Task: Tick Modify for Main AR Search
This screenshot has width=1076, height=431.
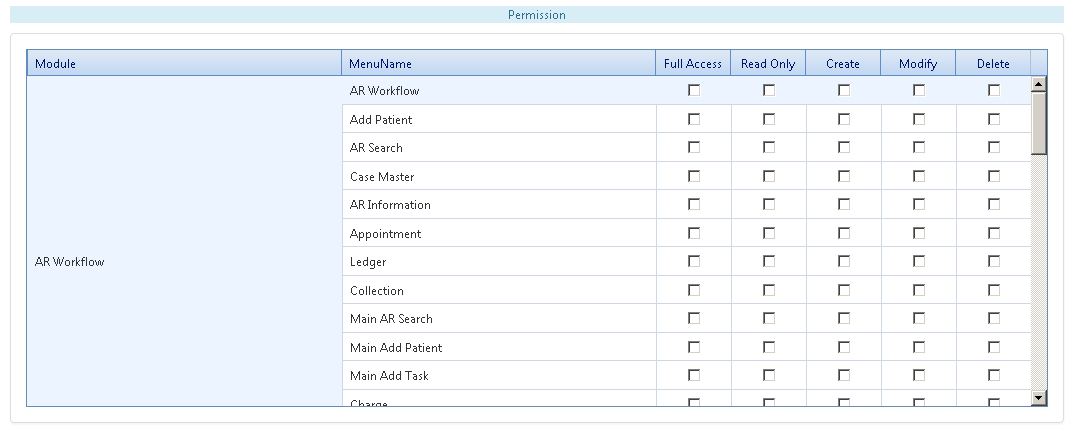Action: pyautogui.click(x=918, y=318)
